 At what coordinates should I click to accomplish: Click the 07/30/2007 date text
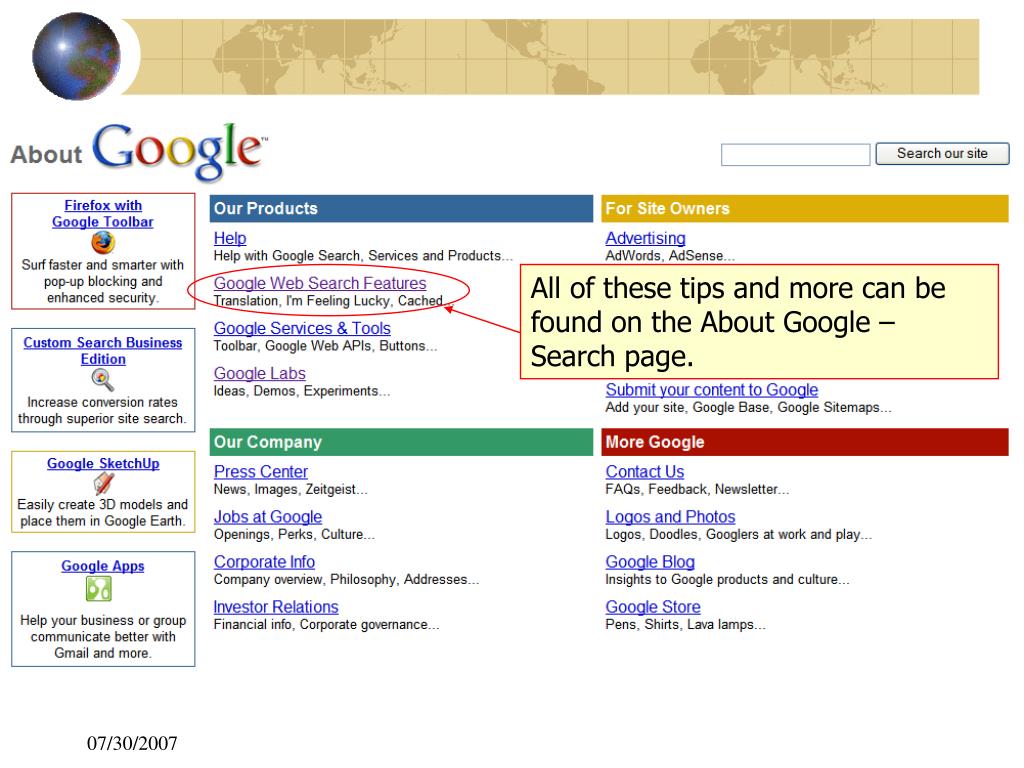132,743
